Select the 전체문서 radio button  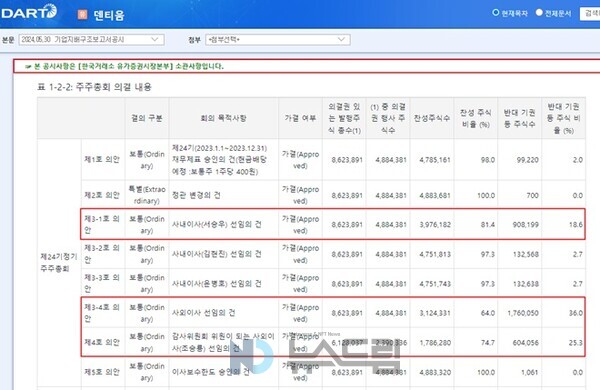click(x=539, y=13)
